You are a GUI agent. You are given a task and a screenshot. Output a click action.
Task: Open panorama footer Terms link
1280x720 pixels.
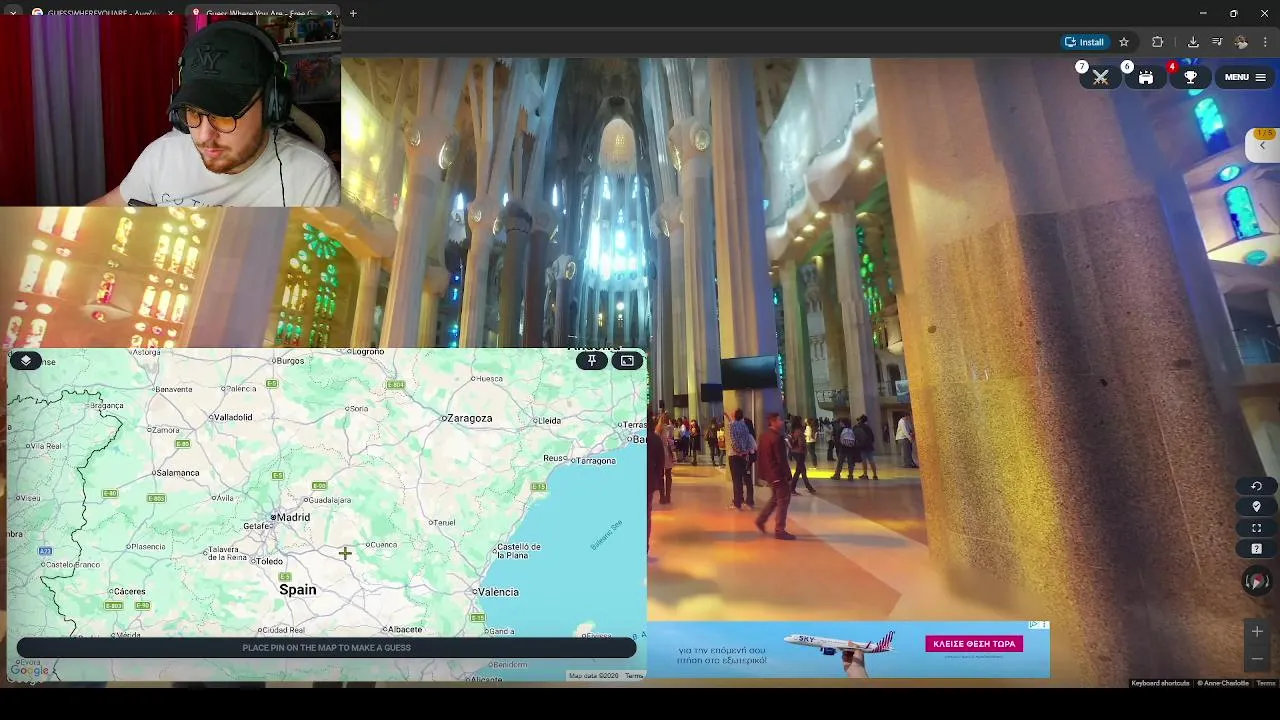click(x=1266, y=683)
